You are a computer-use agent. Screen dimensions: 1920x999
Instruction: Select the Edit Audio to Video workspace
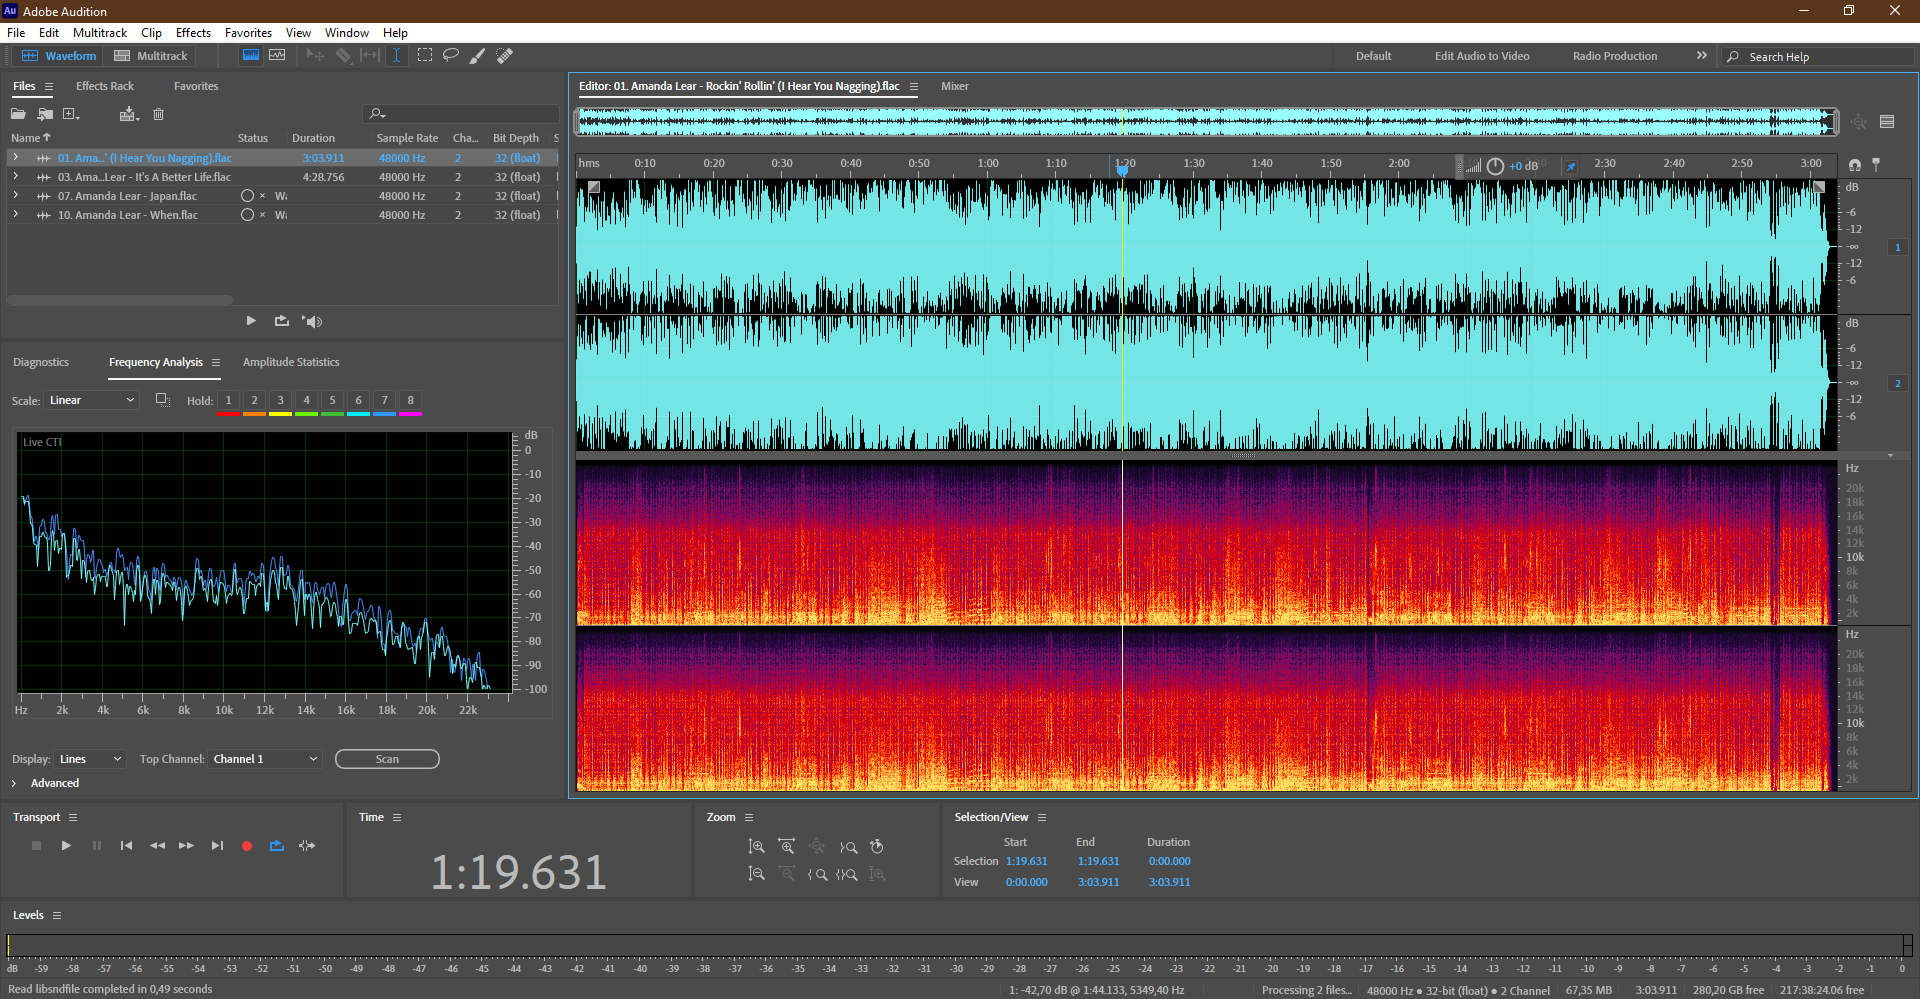point(1482,57)
